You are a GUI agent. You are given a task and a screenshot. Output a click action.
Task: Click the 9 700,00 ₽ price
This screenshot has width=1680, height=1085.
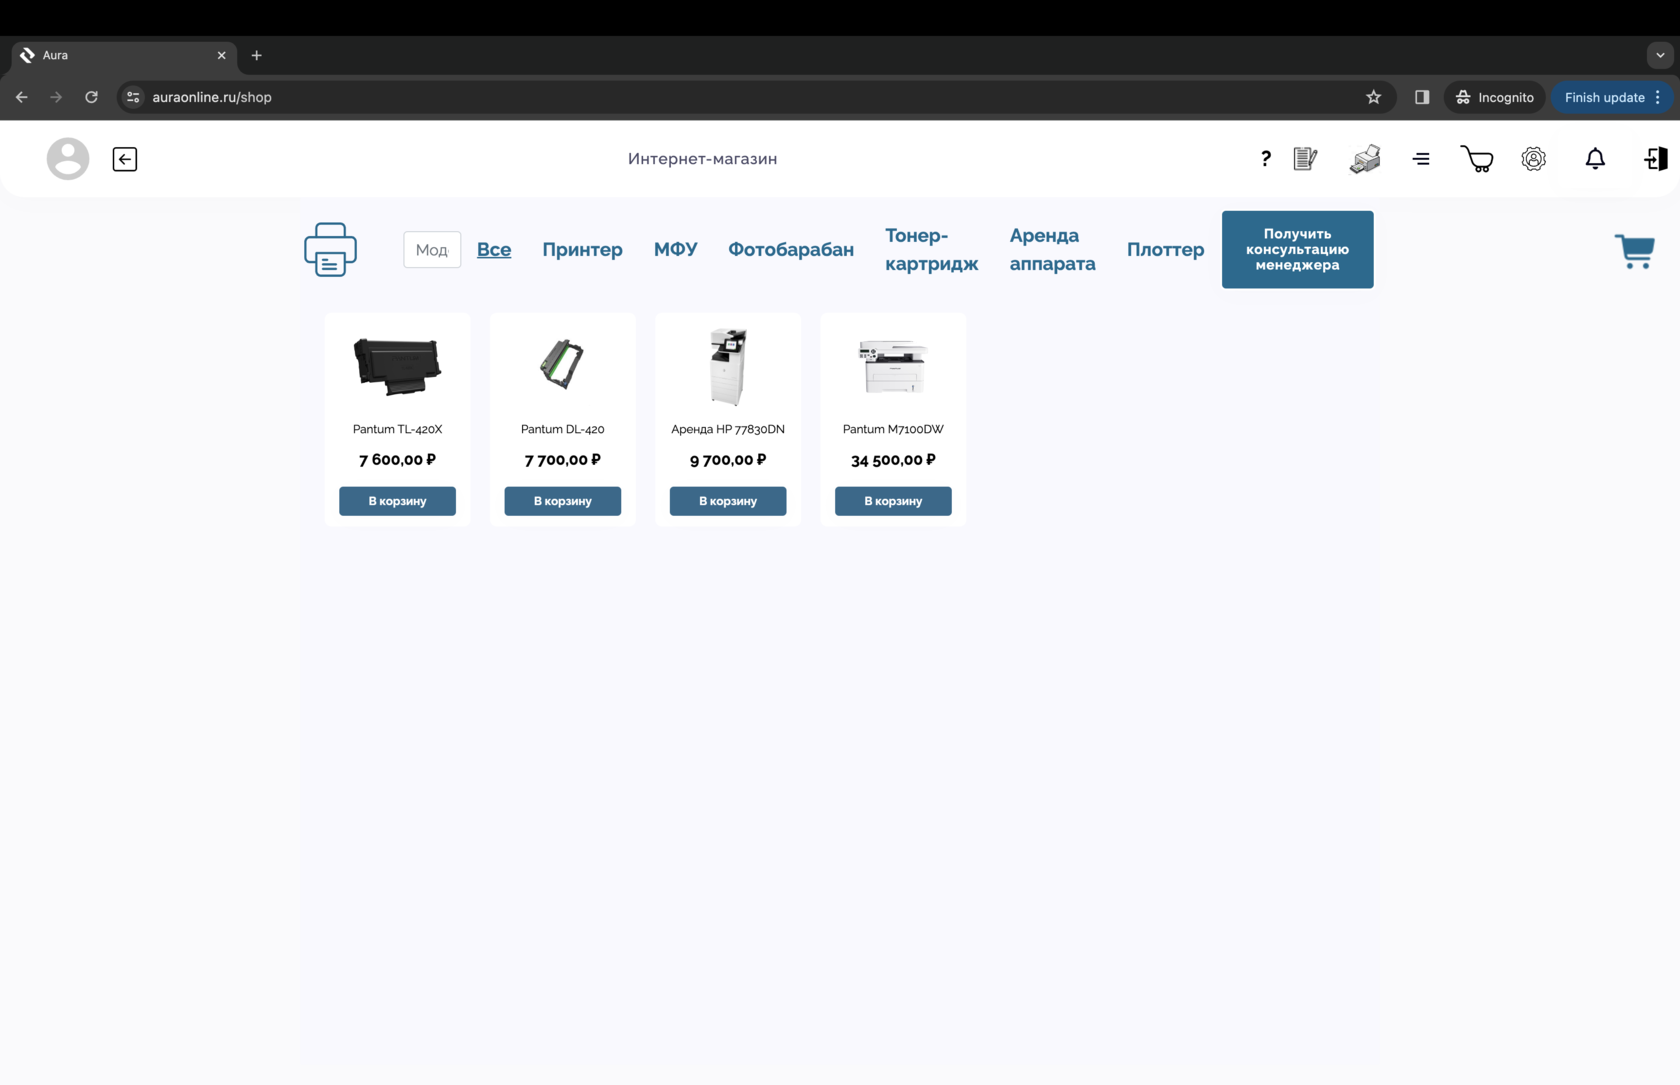[728, 460]
